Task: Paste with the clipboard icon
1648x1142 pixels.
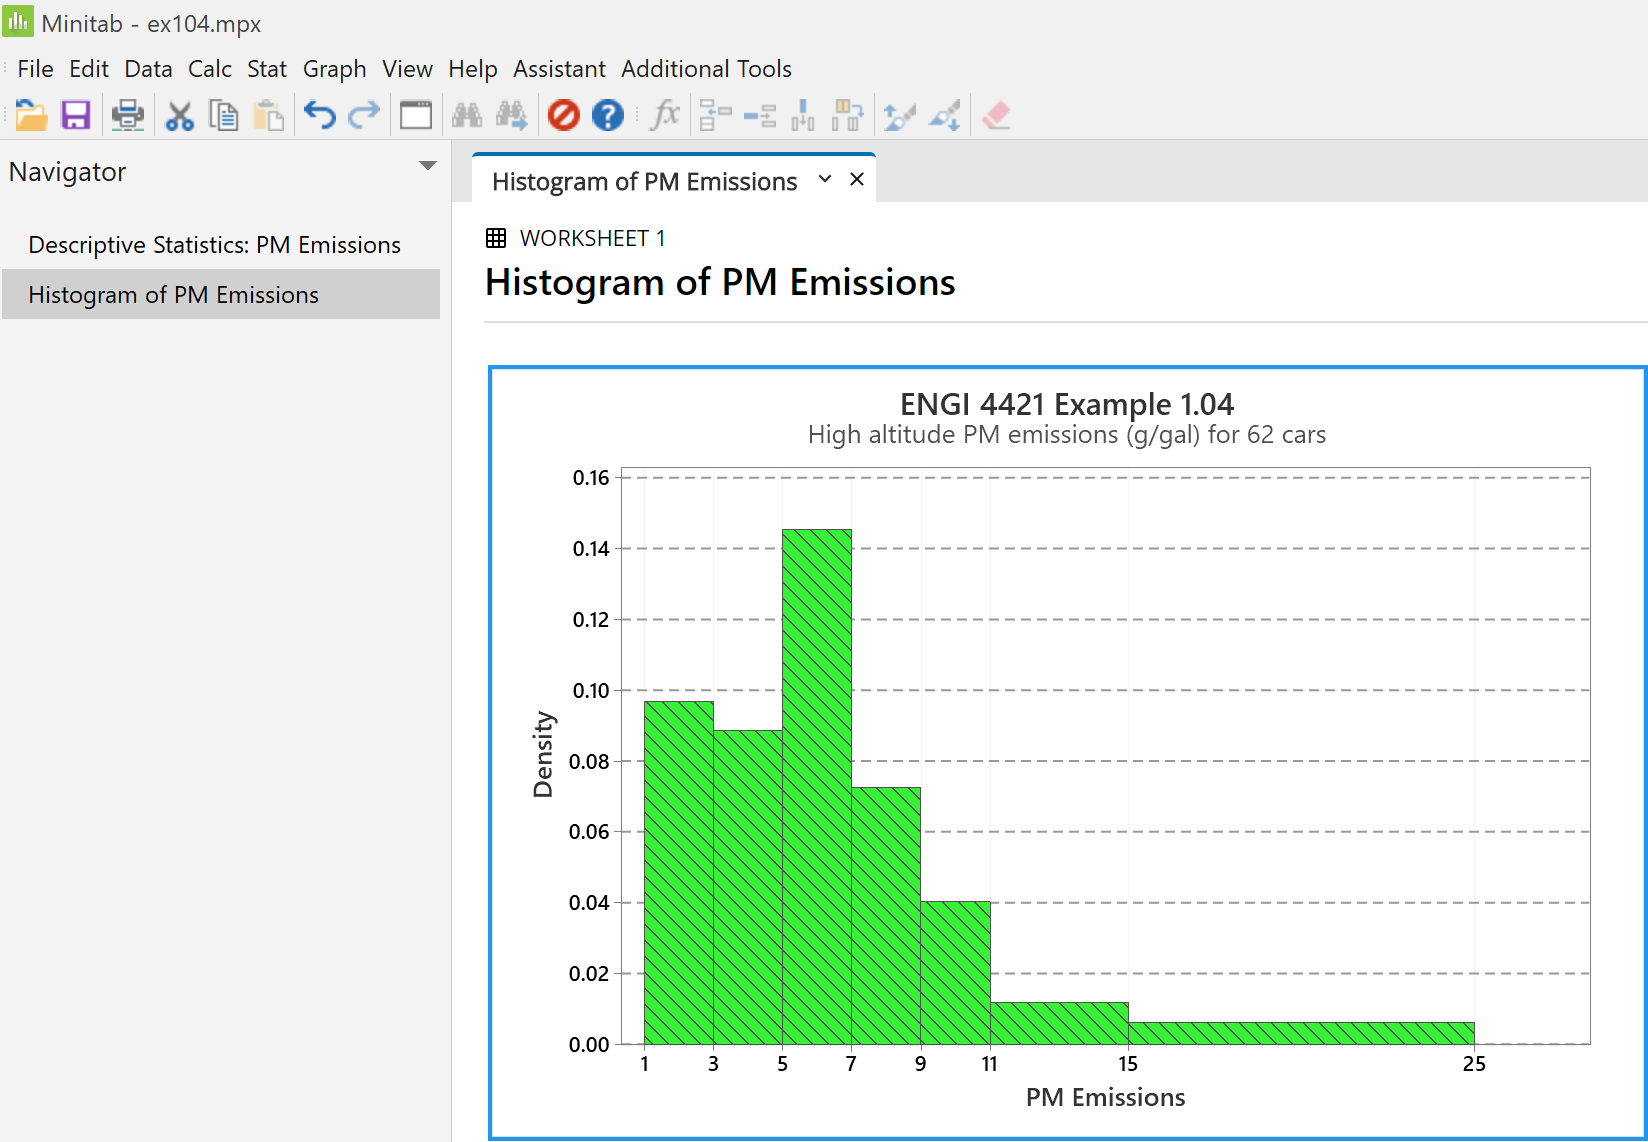Action: pos(268,116)
